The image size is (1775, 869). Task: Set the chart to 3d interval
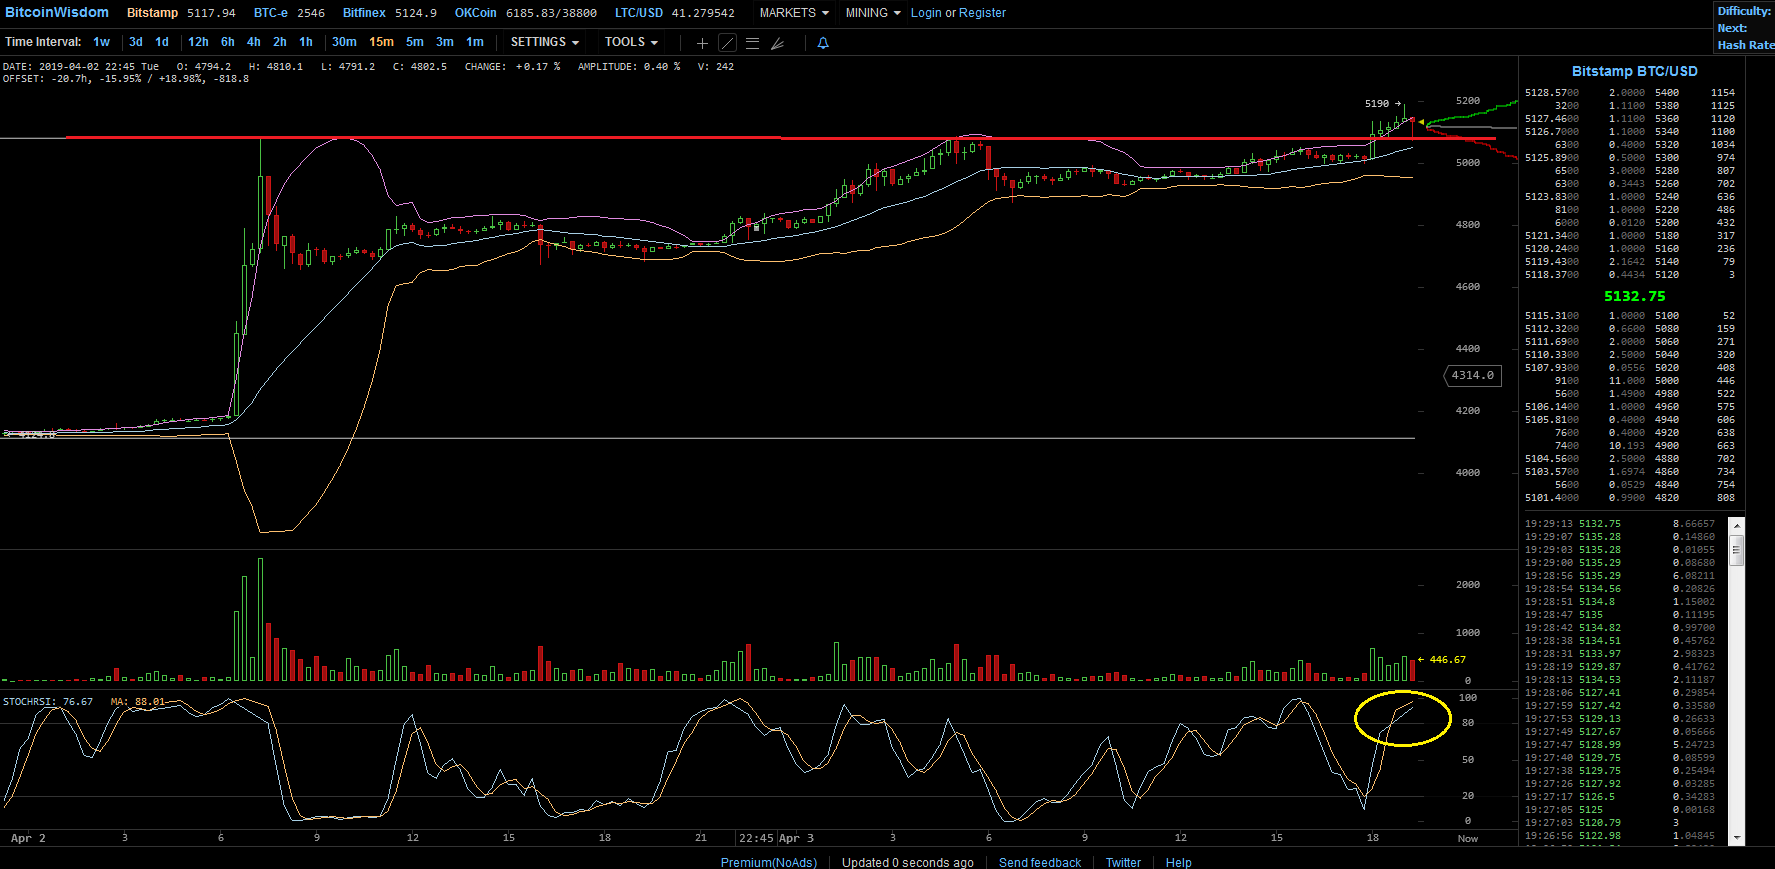point(136,42)
